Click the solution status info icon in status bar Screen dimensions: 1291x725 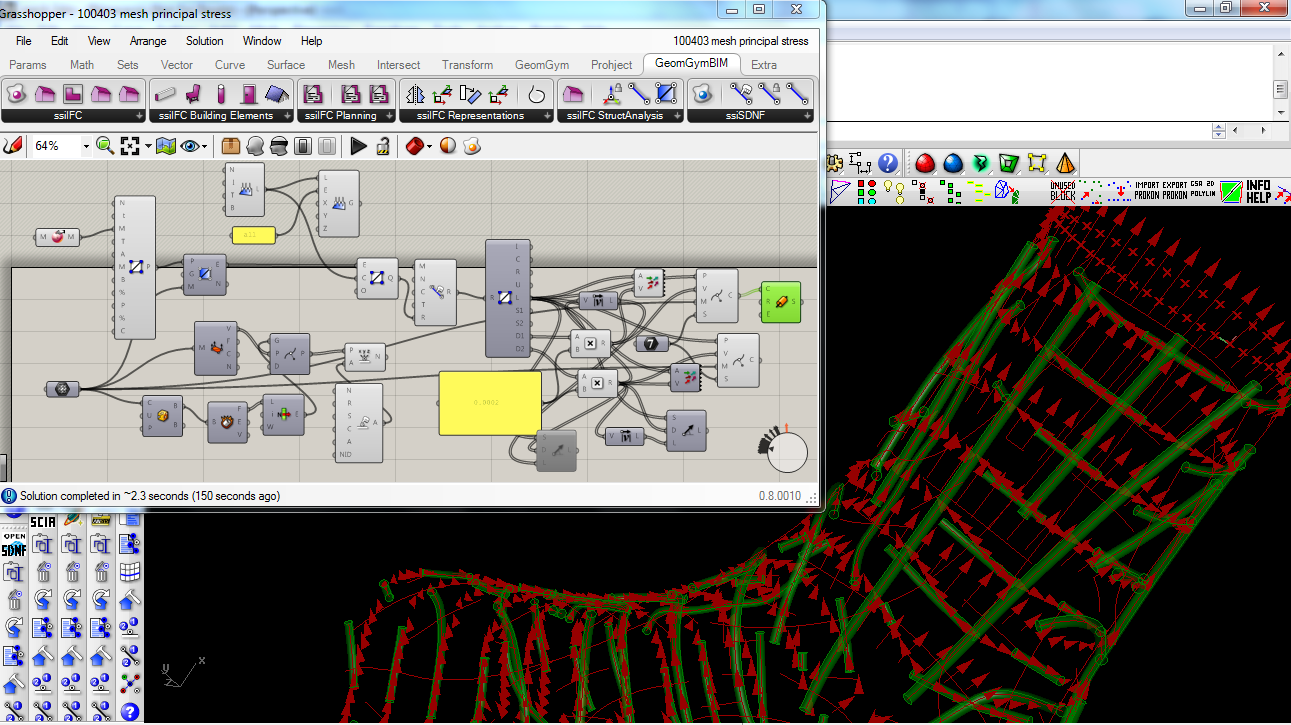9,496
